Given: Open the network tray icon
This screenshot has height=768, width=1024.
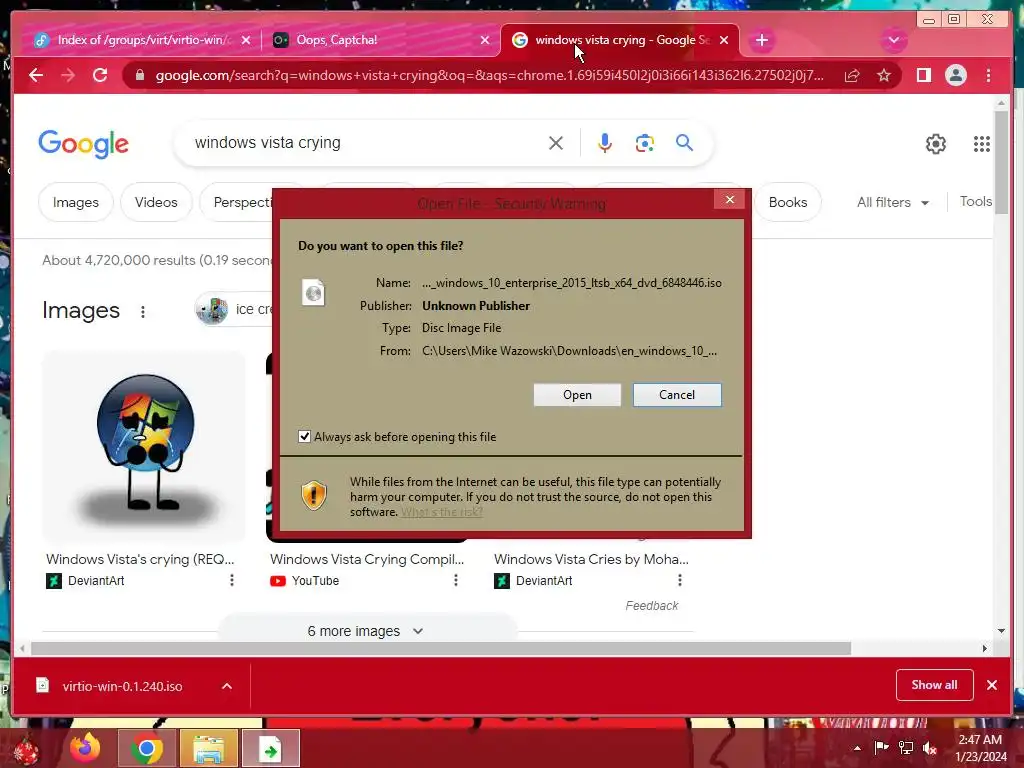Looking at the screenshot, I should tap(906, 748).
